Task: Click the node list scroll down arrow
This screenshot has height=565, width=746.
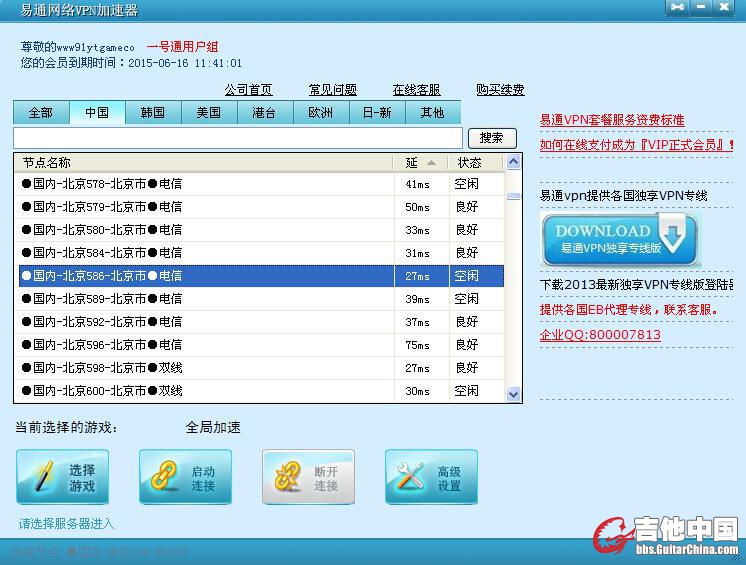Action: click(513, 394)
